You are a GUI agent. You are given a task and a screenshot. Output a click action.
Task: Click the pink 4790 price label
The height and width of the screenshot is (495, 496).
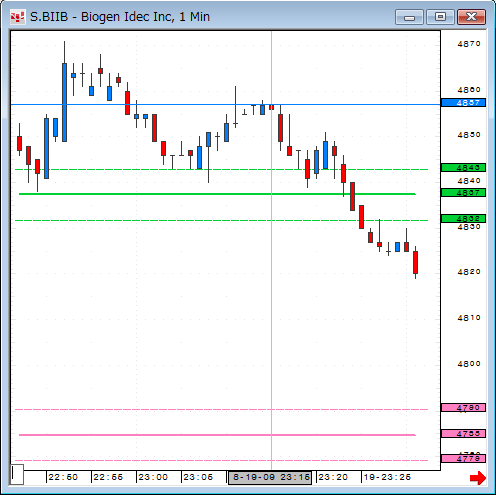tap(463, 408)
